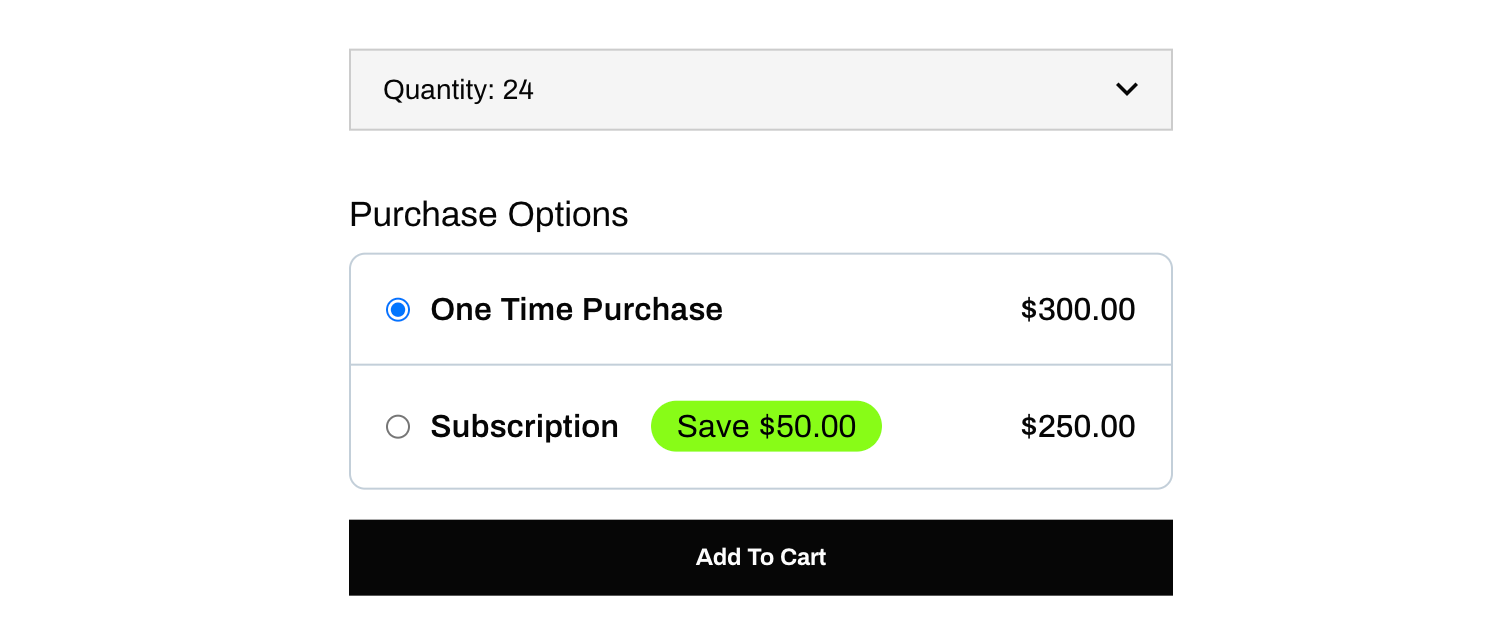Click the word "Options" in the heading
Image resolution: width=1486 pixels, height=630 pixels.
point(567,215)
